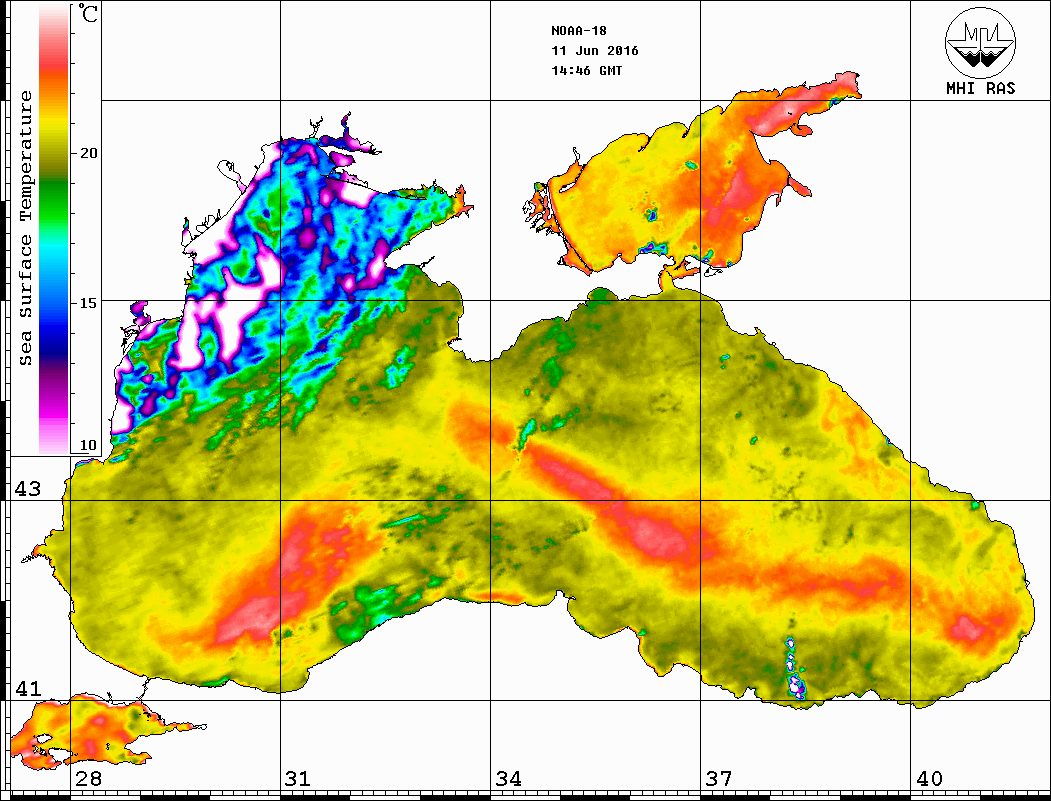Click longitude label 37
This screenshot has width=1051, height=801.
pos(719,778)
